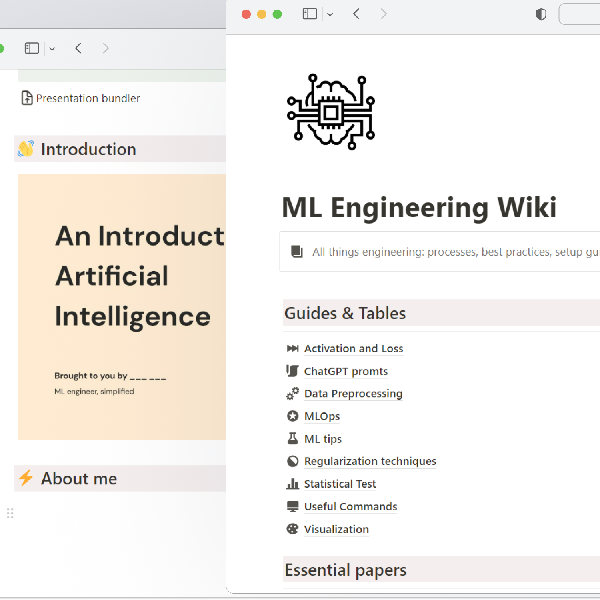Click the block drag handle below About me

point(10,513)
